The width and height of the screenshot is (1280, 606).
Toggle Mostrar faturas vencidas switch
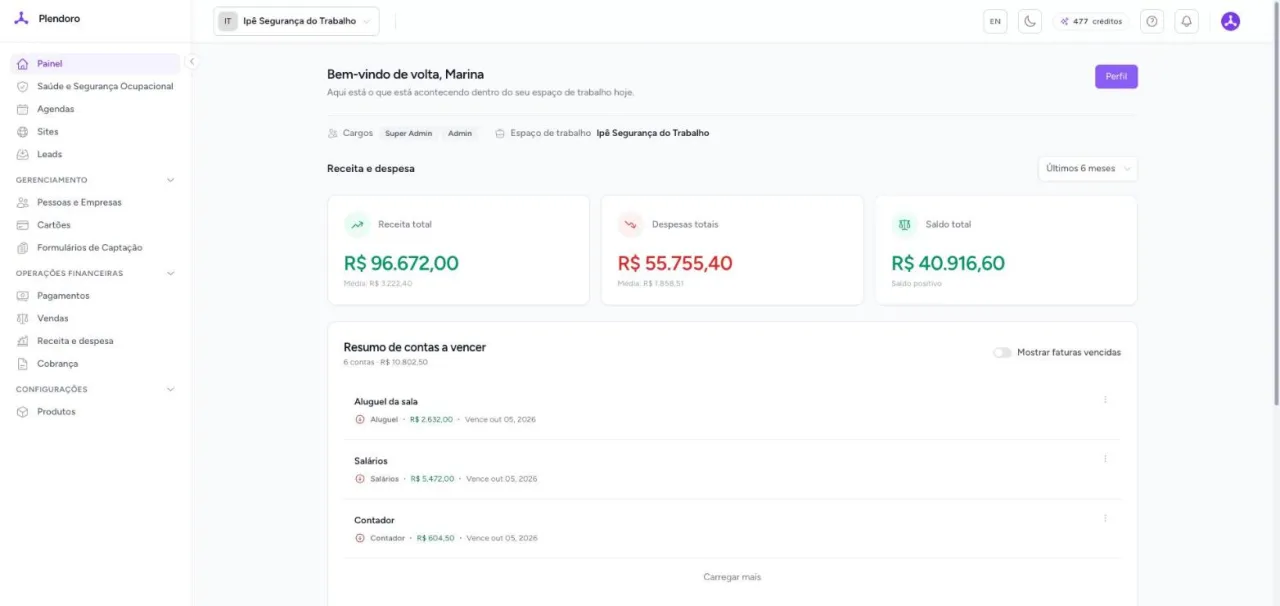pos(1002,353)
